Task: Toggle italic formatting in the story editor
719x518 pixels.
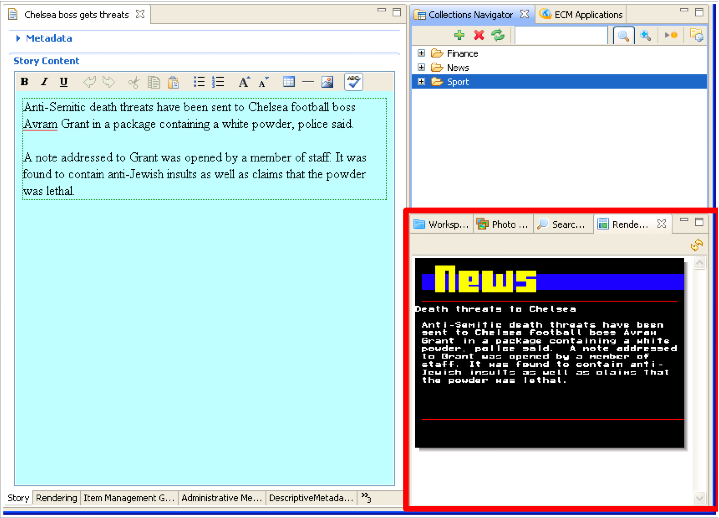Action: click(x=44, y=82)
